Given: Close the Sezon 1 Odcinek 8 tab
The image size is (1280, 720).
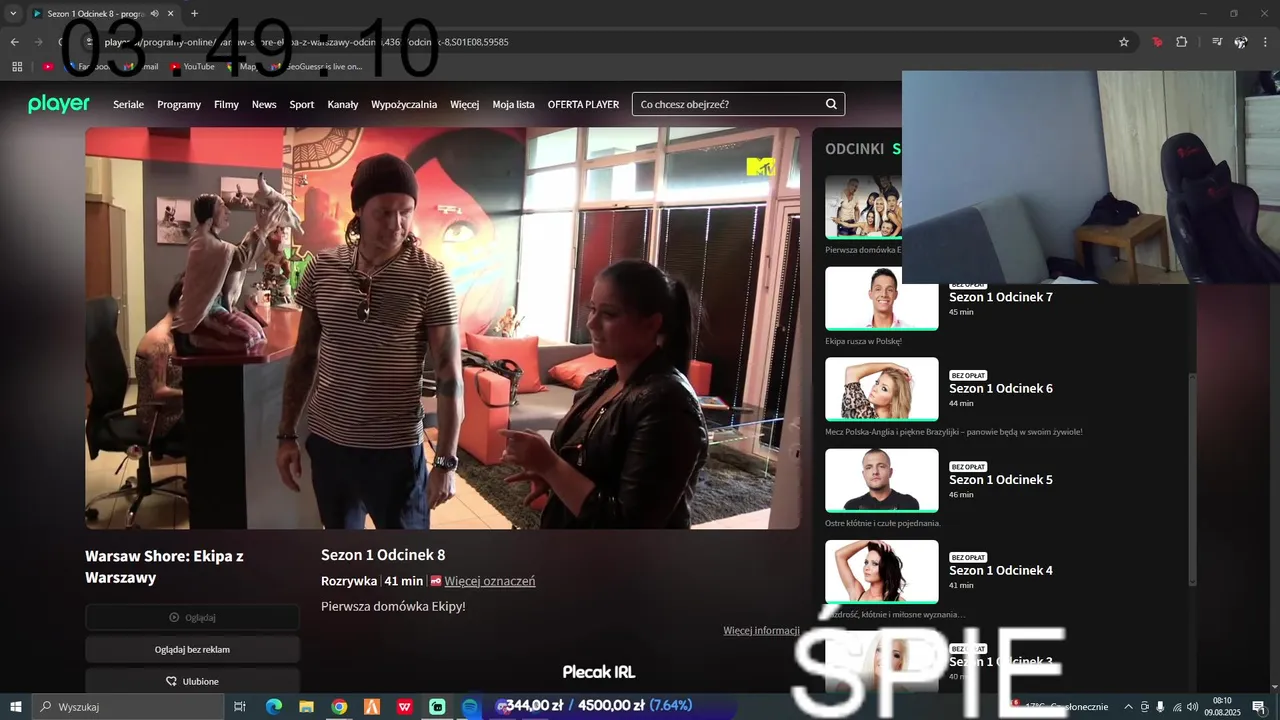Looking at the screenshot, I should [x=171, y=14].
